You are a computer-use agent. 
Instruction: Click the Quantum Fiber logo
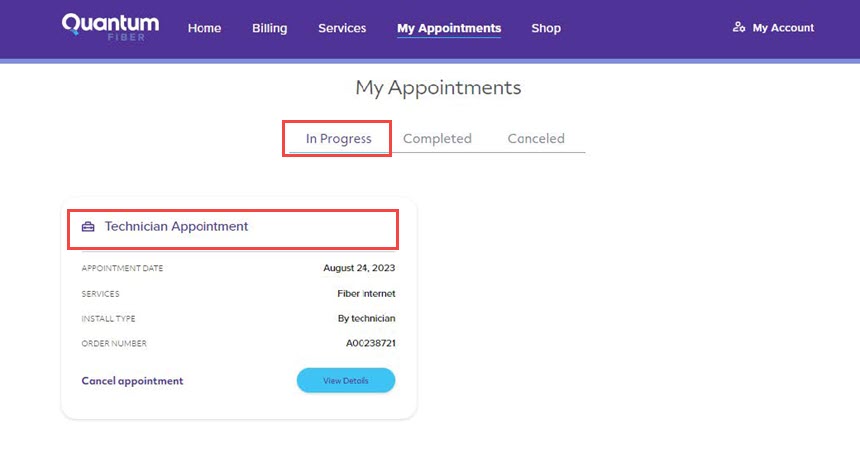(x=110, y=27)
